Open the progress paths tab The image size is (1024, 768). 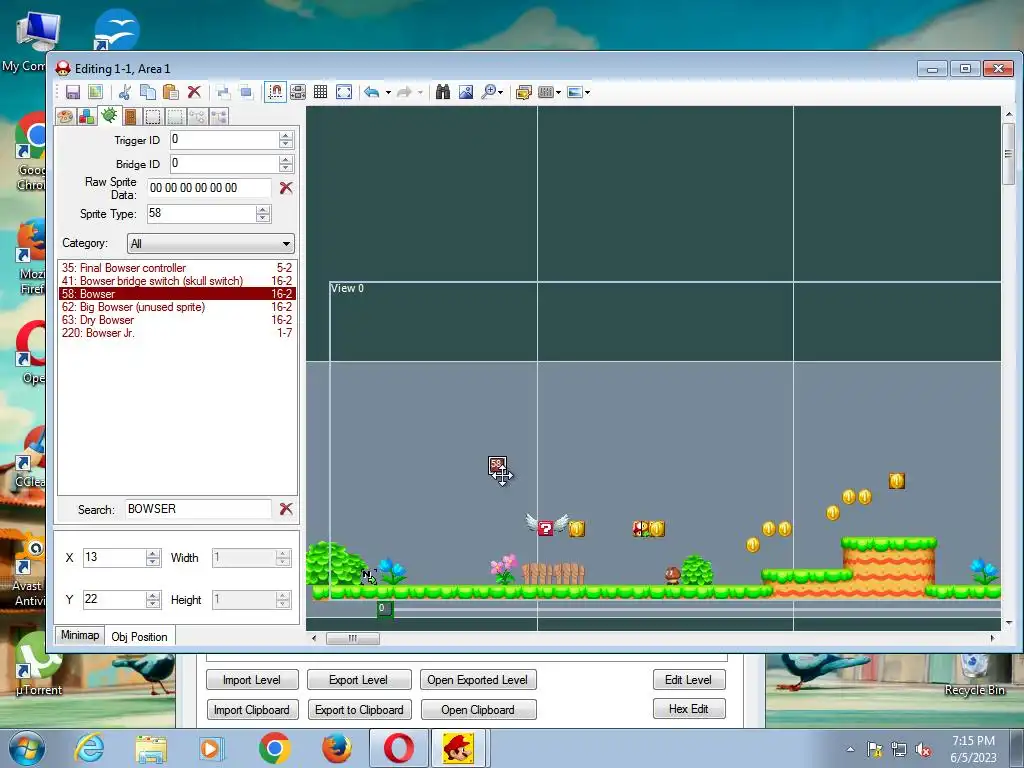pyautogui.click(x=219, y=117)
